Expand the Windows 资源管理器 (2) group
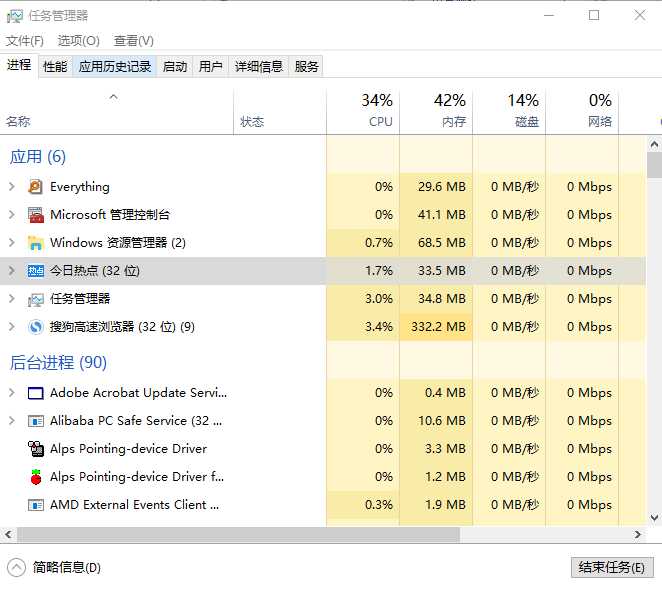662x592 pixels. pyautogui.click(x=12, y=242)
